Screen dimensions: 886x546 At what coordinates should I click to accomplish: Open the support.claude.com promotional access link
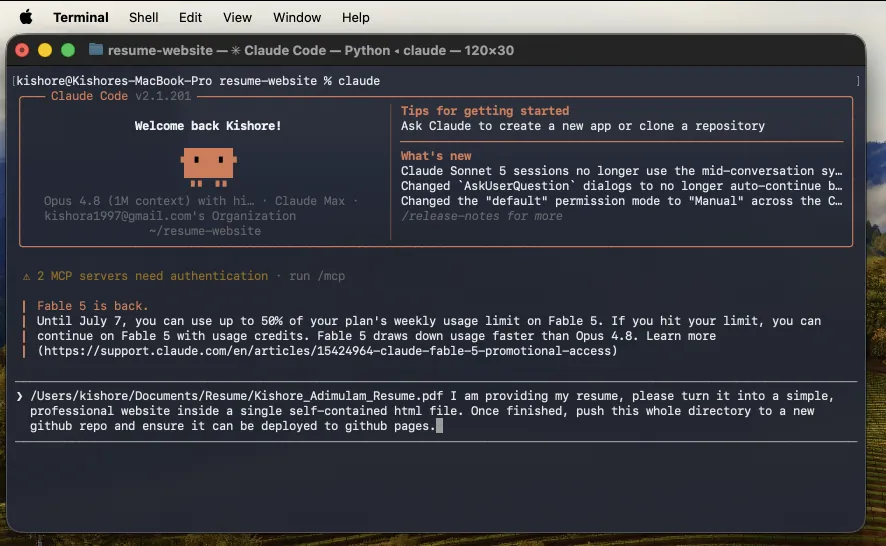(x=327, y=351)
